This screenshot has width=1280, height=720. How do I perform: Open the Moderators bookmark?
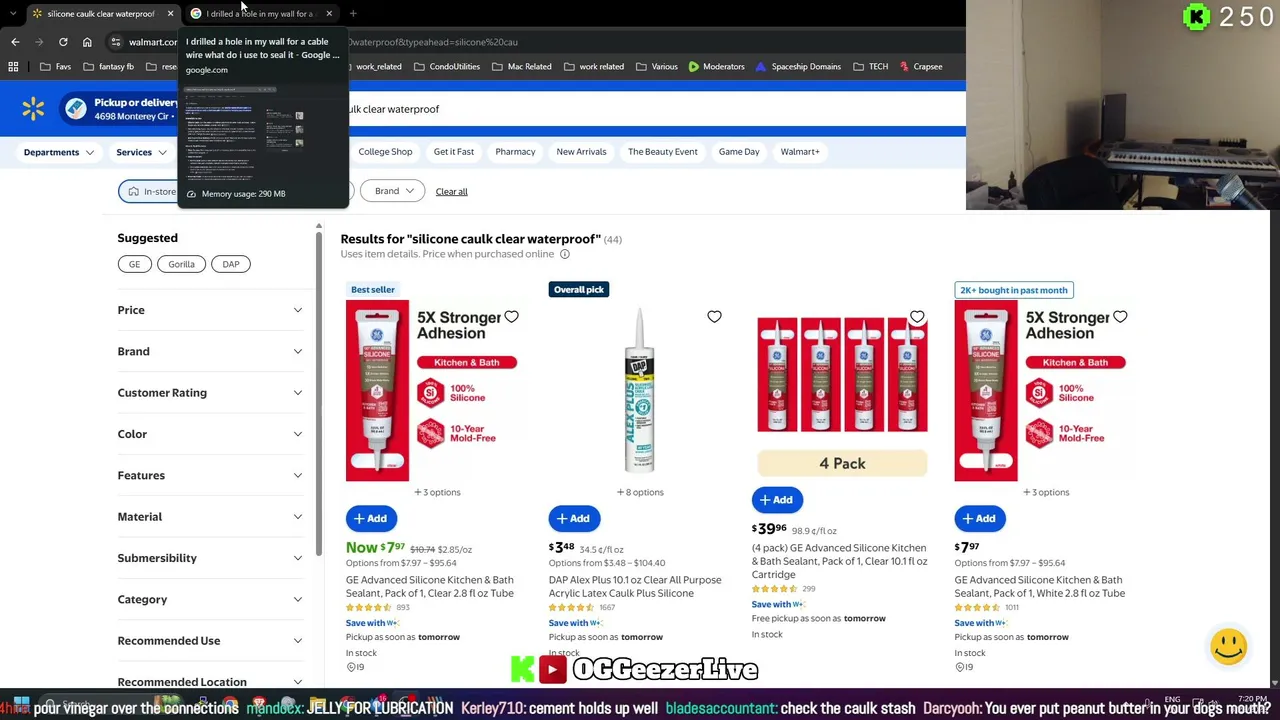click(716, 67)
